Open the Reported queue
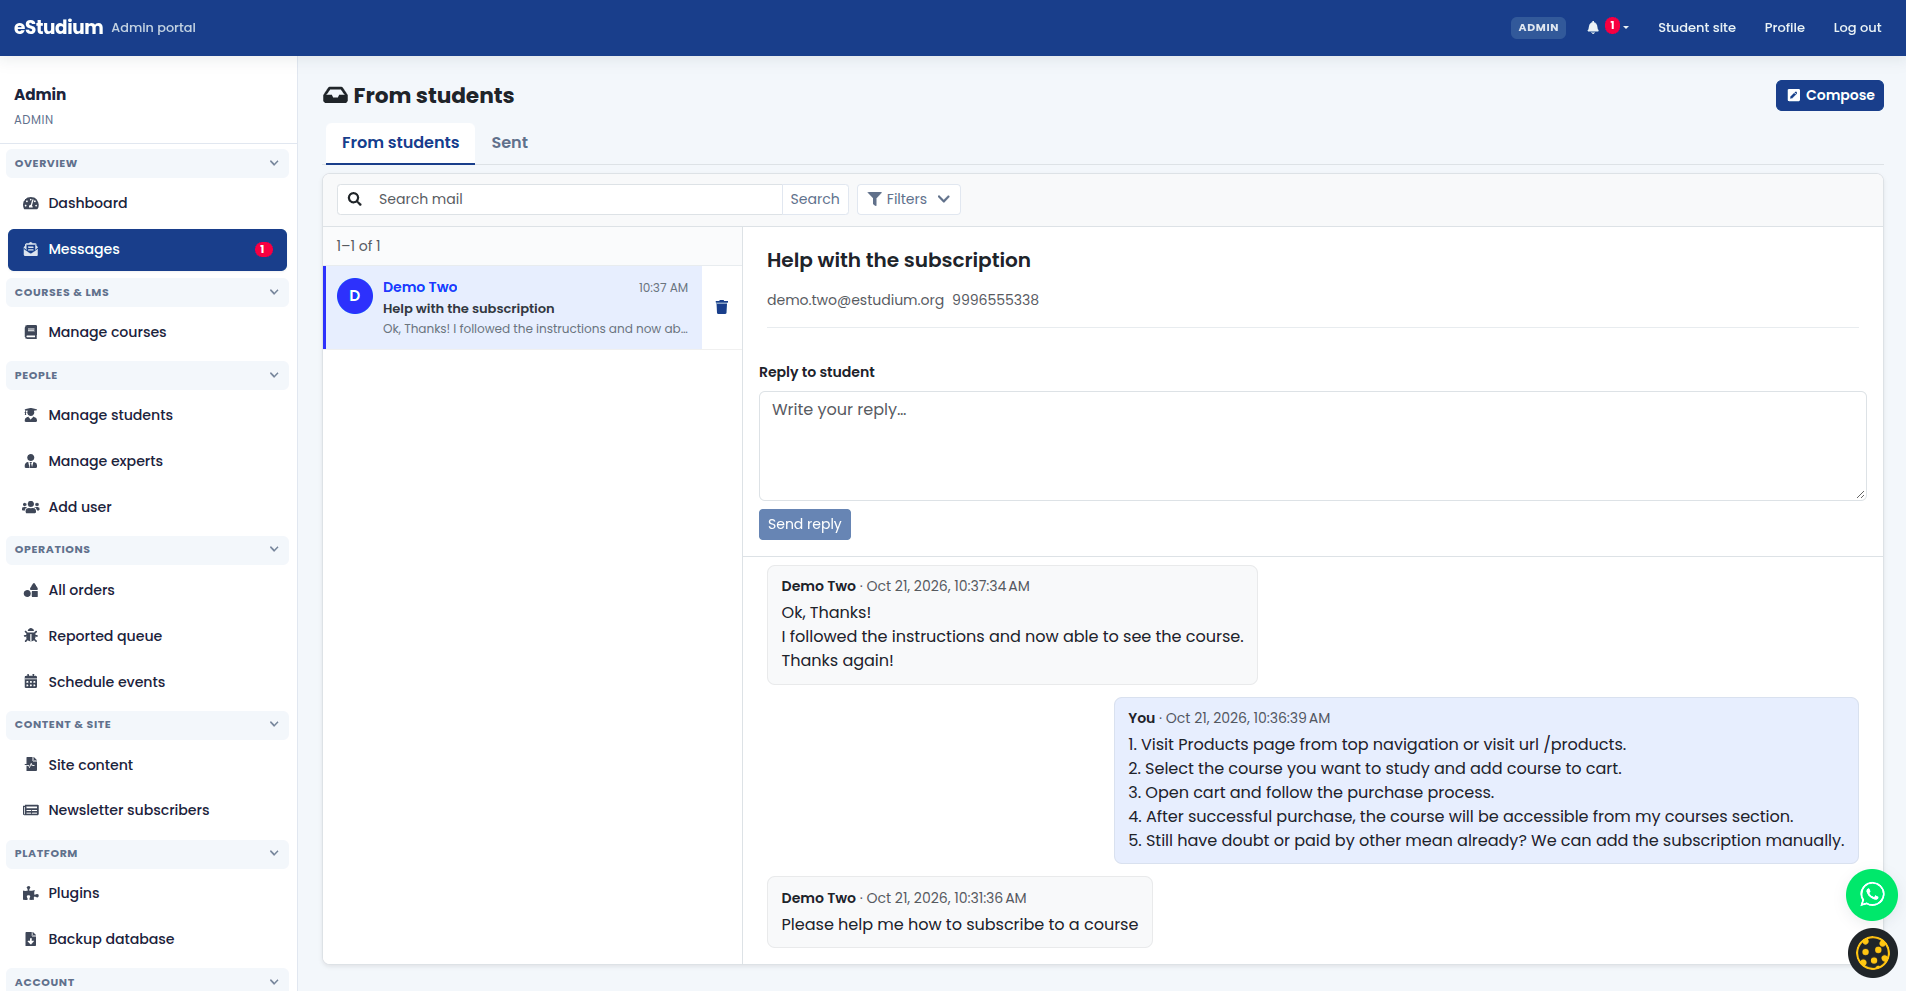Screen dimensions: 1906x991 [x=147, y=636]
